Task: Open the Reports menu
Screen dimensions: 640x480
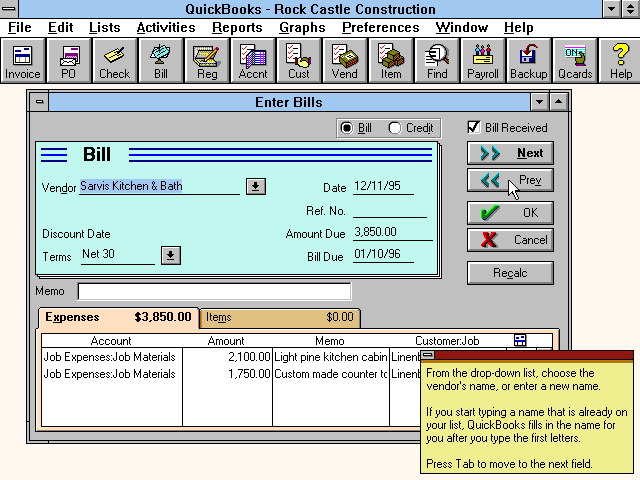Action: (237, 27)
